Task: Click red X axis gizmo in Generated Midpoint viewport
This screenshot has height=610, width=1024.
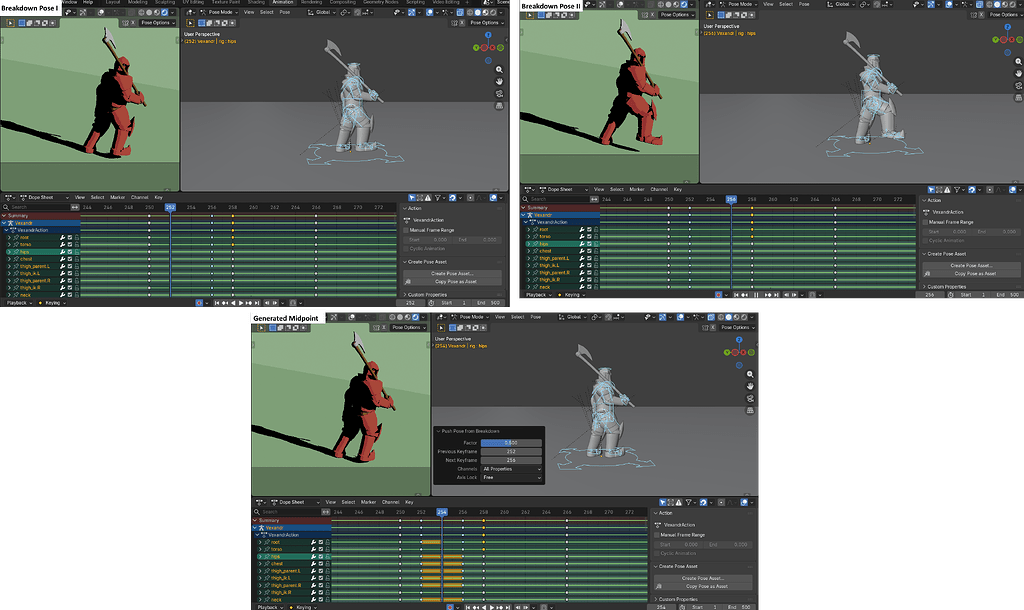Action: (x=743, y=353)
